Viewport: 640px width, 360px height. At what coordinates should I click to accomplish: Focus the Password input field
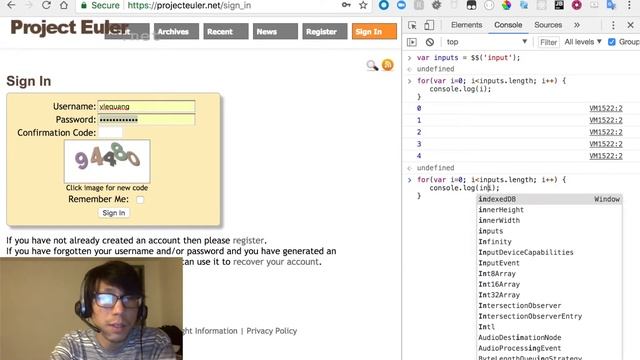[x=146, y=120]
